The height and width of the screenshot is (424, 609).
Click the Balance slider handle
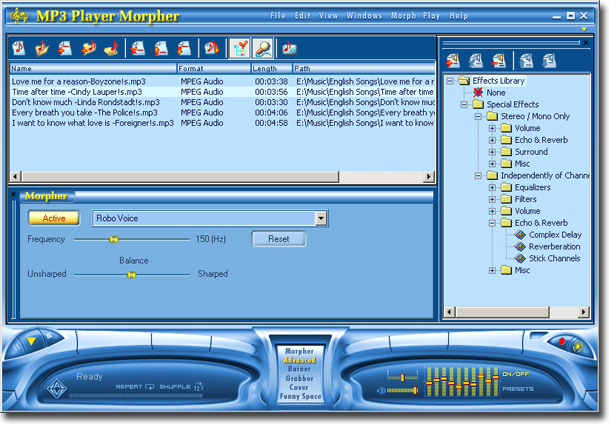click(132, 275)
